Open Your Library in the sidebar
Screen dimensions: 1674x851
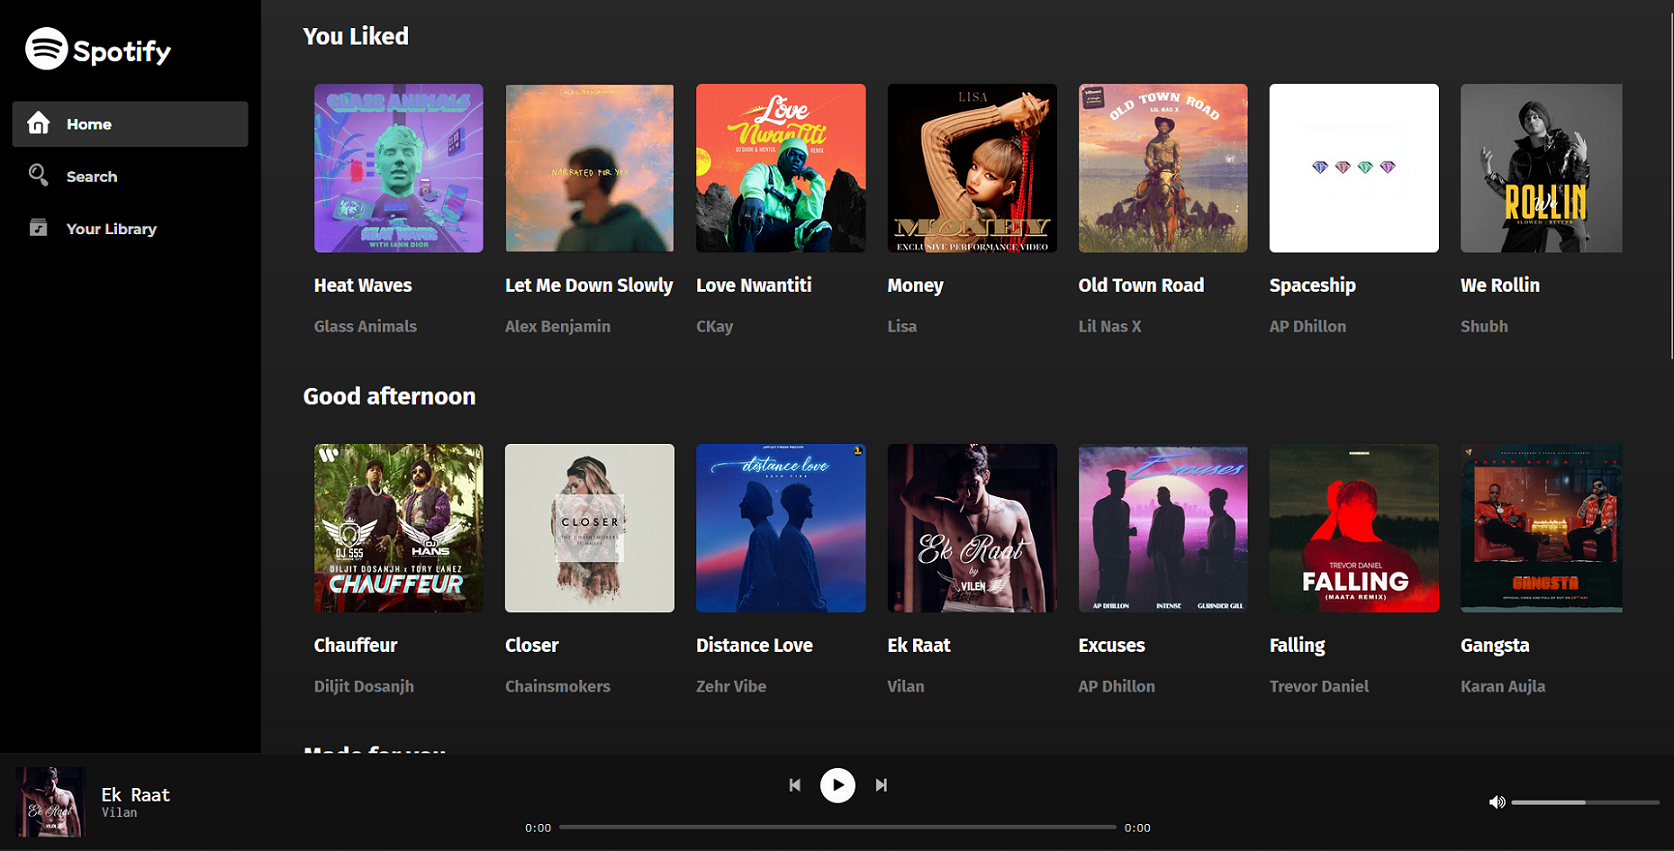tap(130, 229)
